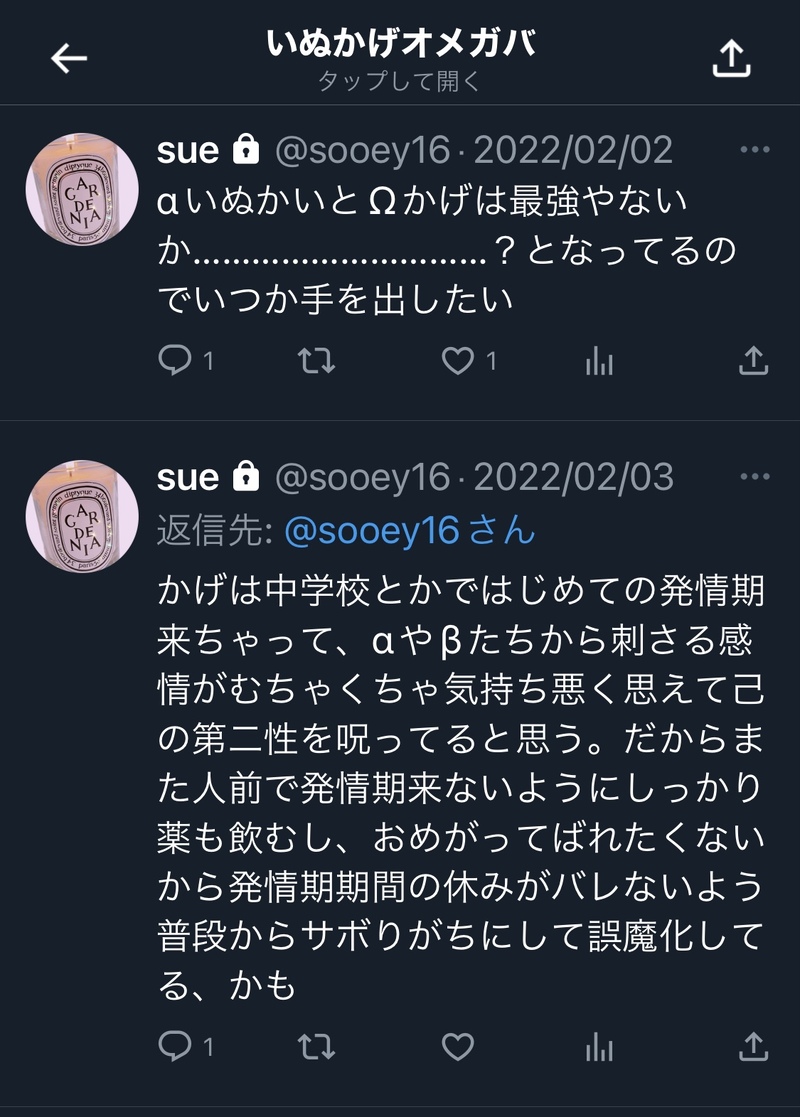Screen dimensions: 800x1117
Task: View analytics of the 2022/02/03 tweet
Action: 599,1048
